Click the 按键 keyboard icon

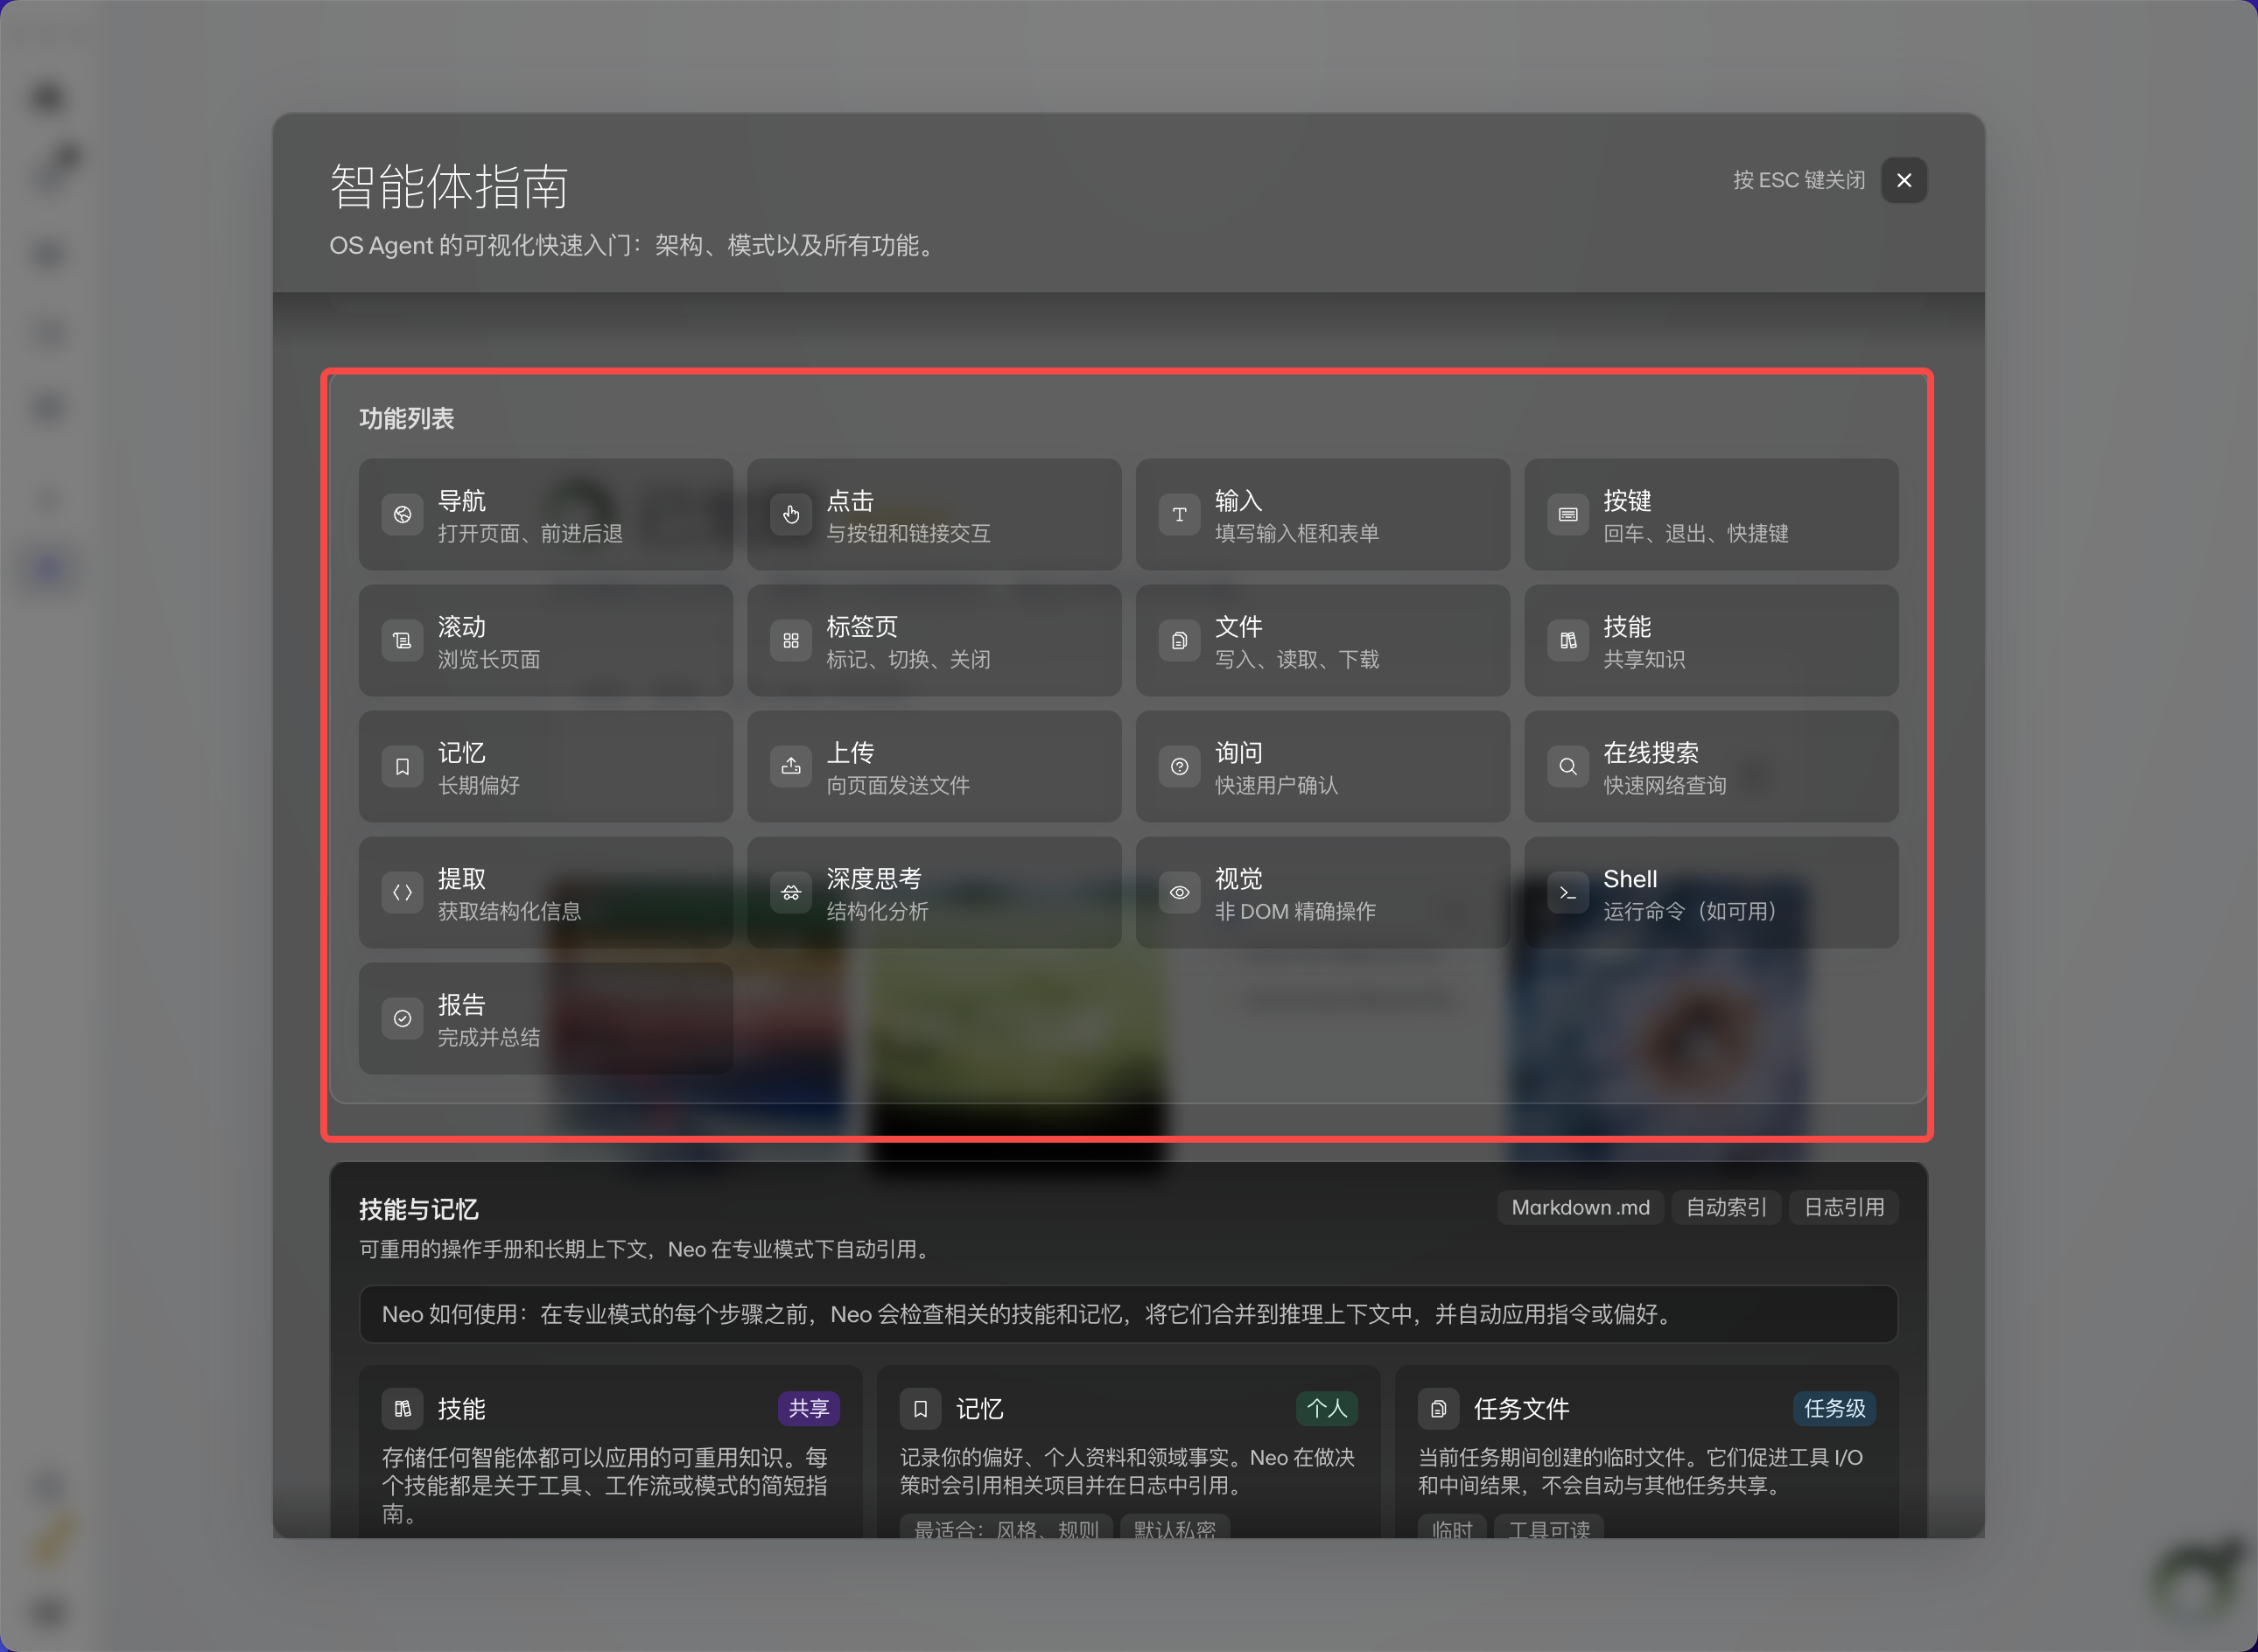[1568, 514]
